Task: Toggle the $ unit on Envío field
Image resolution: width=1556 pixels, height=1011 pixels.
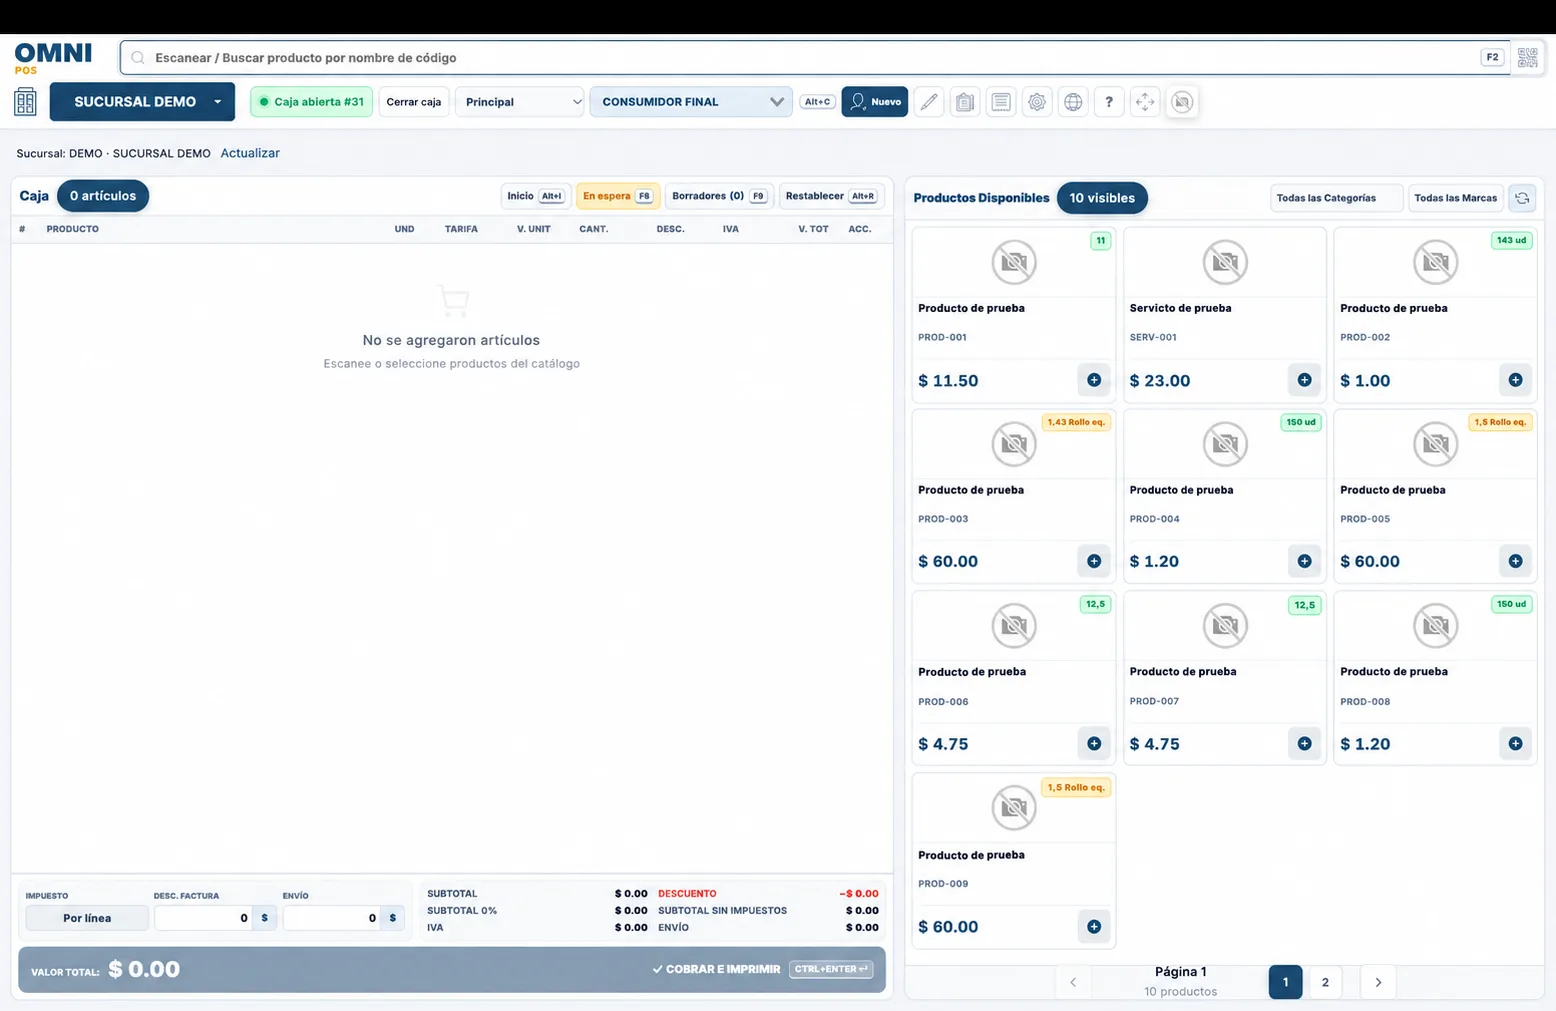Action: tap(393, 918)
